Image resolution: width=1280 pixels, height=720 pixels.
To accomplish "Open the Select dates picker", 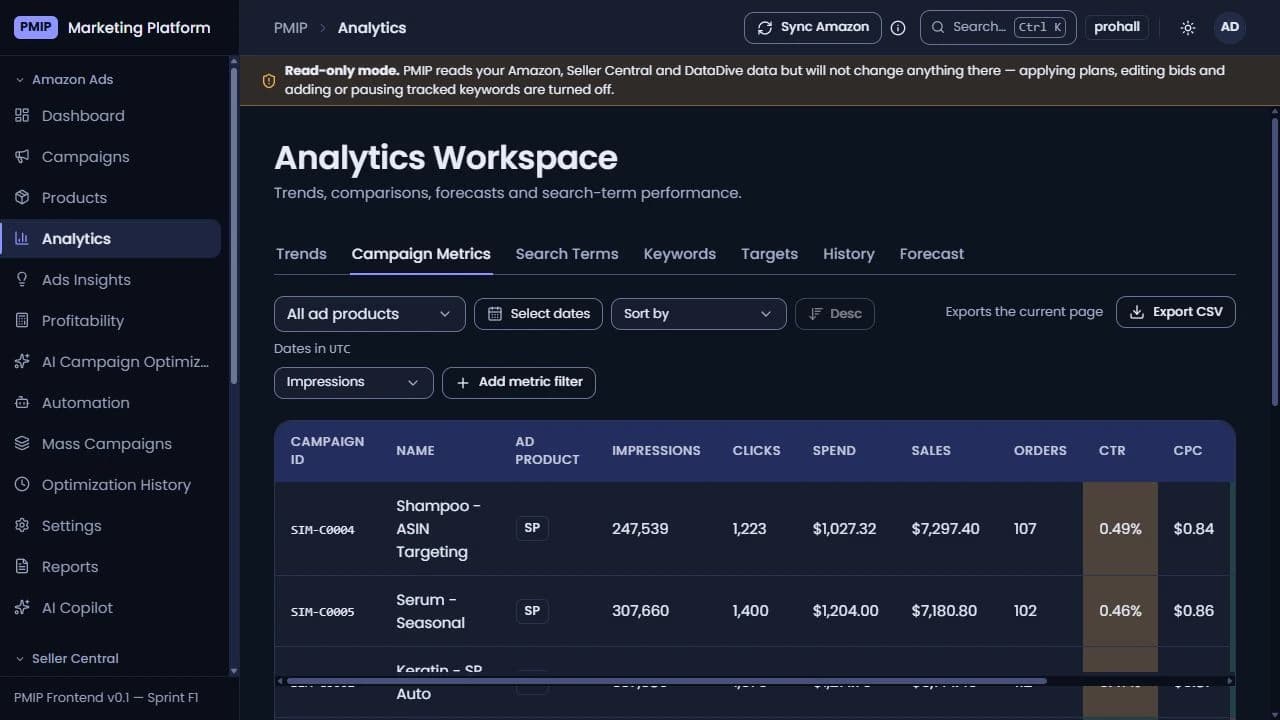I will pos(538,314).
